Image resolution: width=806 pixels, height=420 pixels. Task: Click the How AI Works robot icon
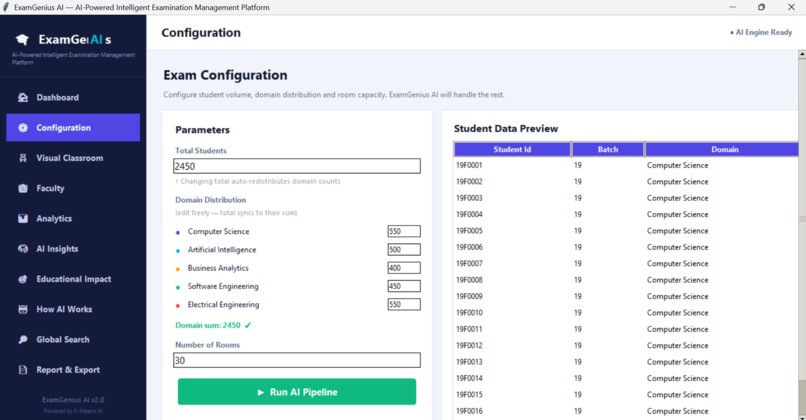23,309
